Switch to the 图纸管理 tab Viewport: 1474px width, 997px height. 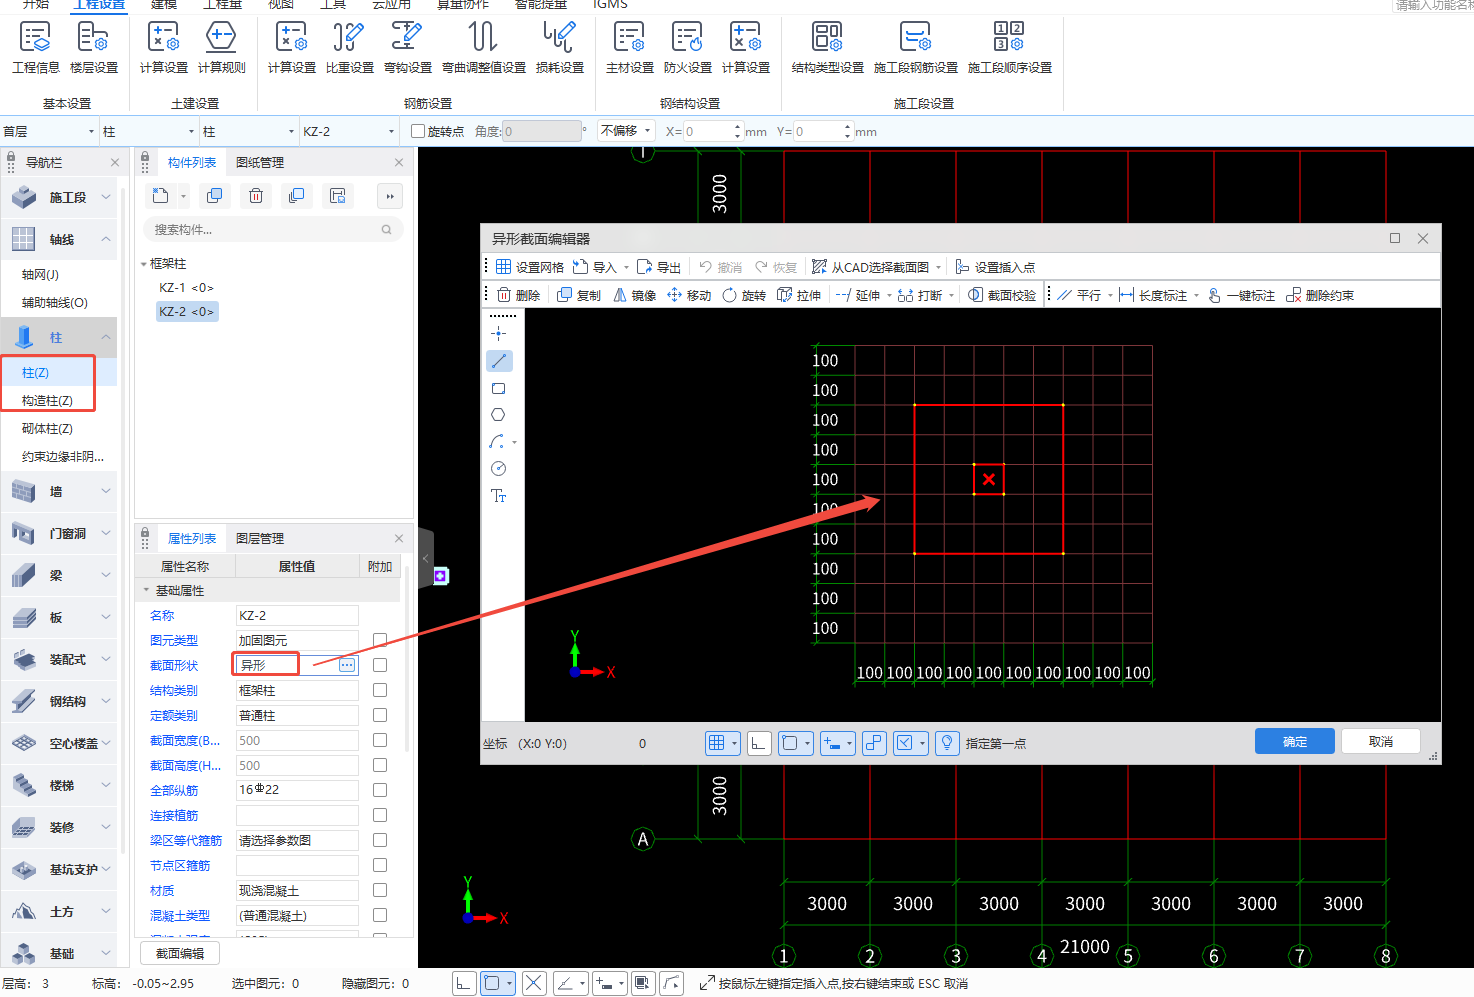point(260,163)
